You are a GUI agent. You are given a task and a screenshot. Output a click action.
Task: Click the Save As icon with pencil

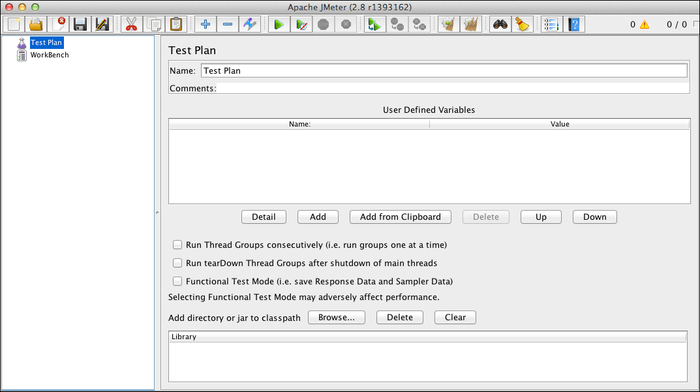102,25
